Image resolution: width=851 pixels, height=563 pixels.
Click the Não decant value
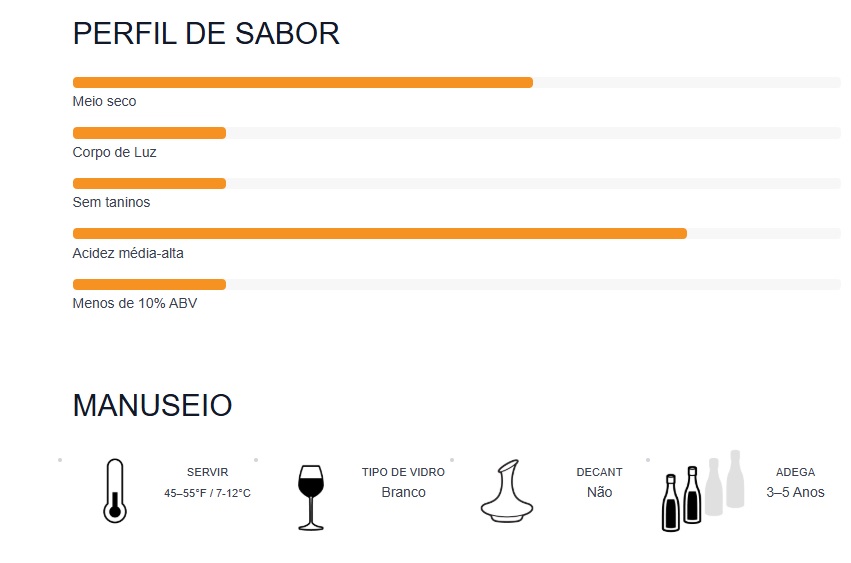[599, 492]
